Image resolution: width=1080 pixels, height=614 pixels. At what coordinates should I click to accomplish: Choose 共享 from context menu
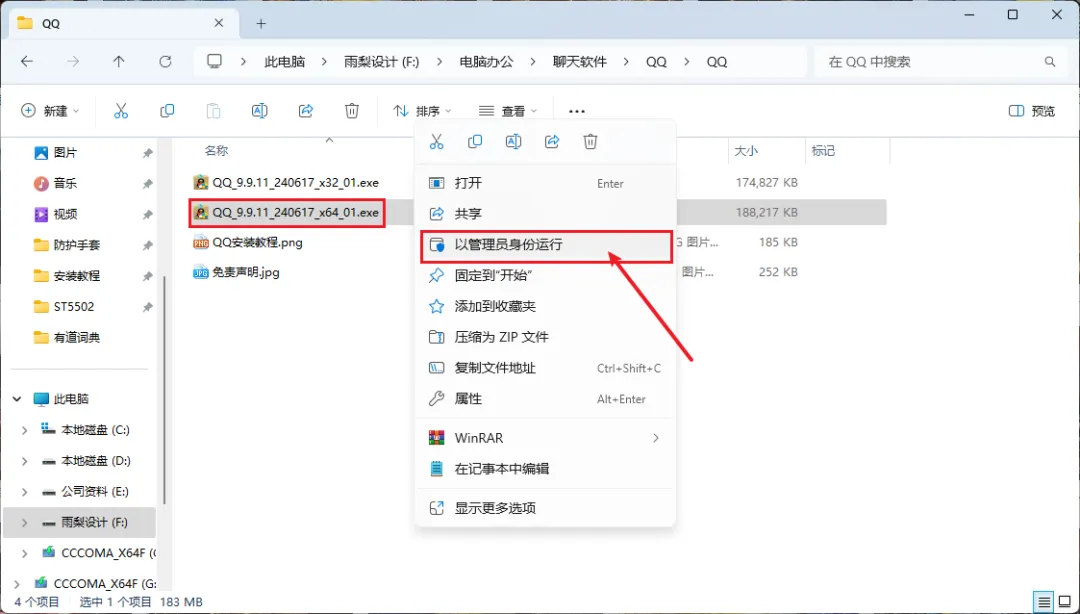coord(546,214)
